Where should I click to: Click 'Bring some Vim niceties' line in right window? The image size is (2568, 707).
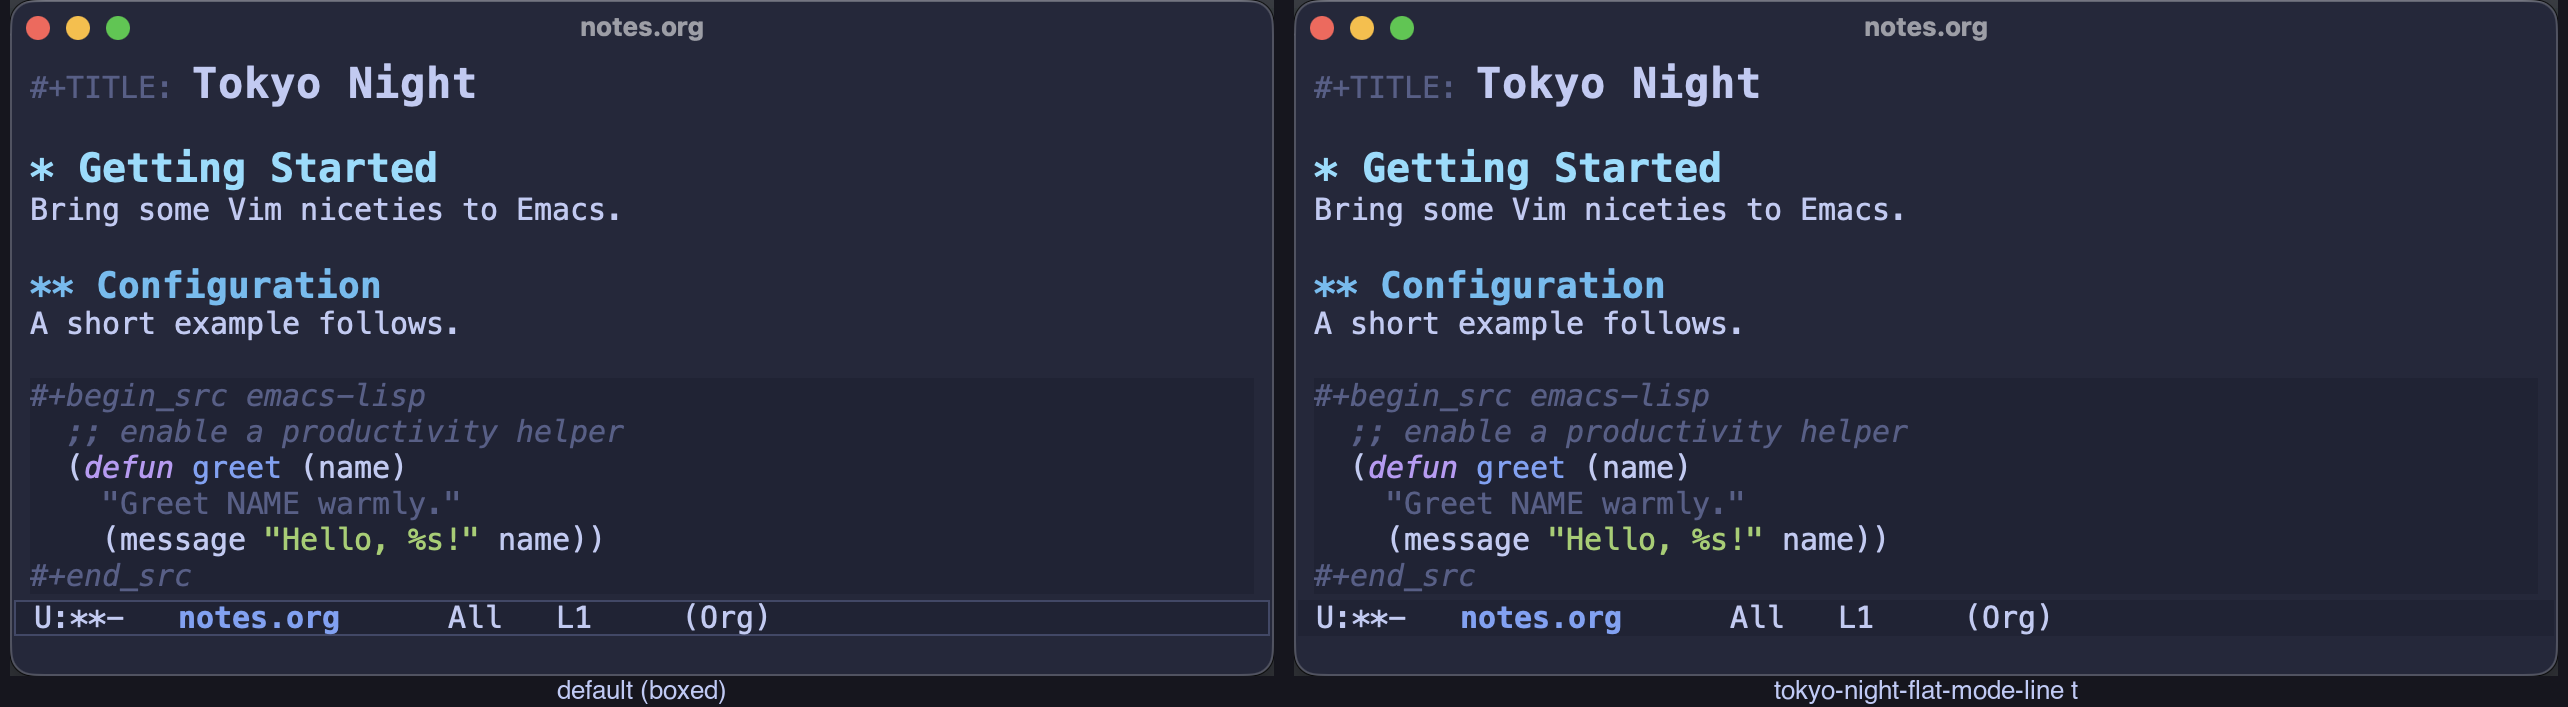click(x=1609, y=210)
